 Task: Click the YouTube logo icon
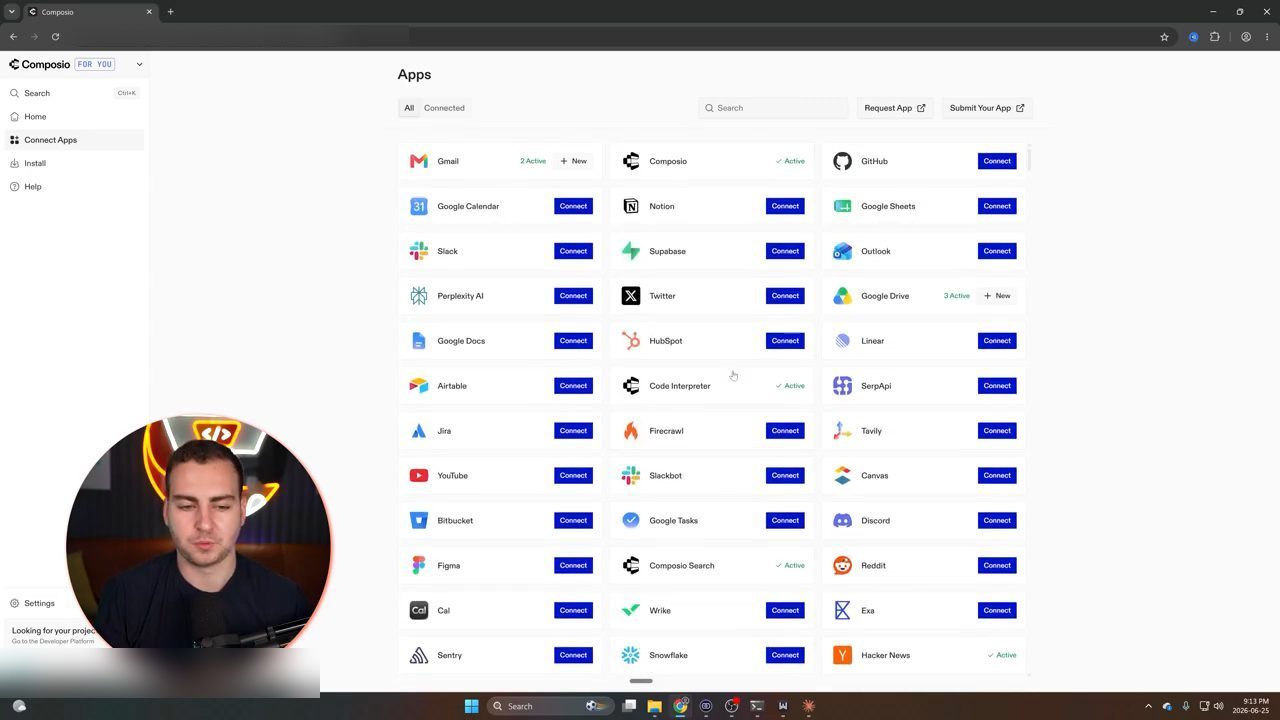(x=419, y=476)
